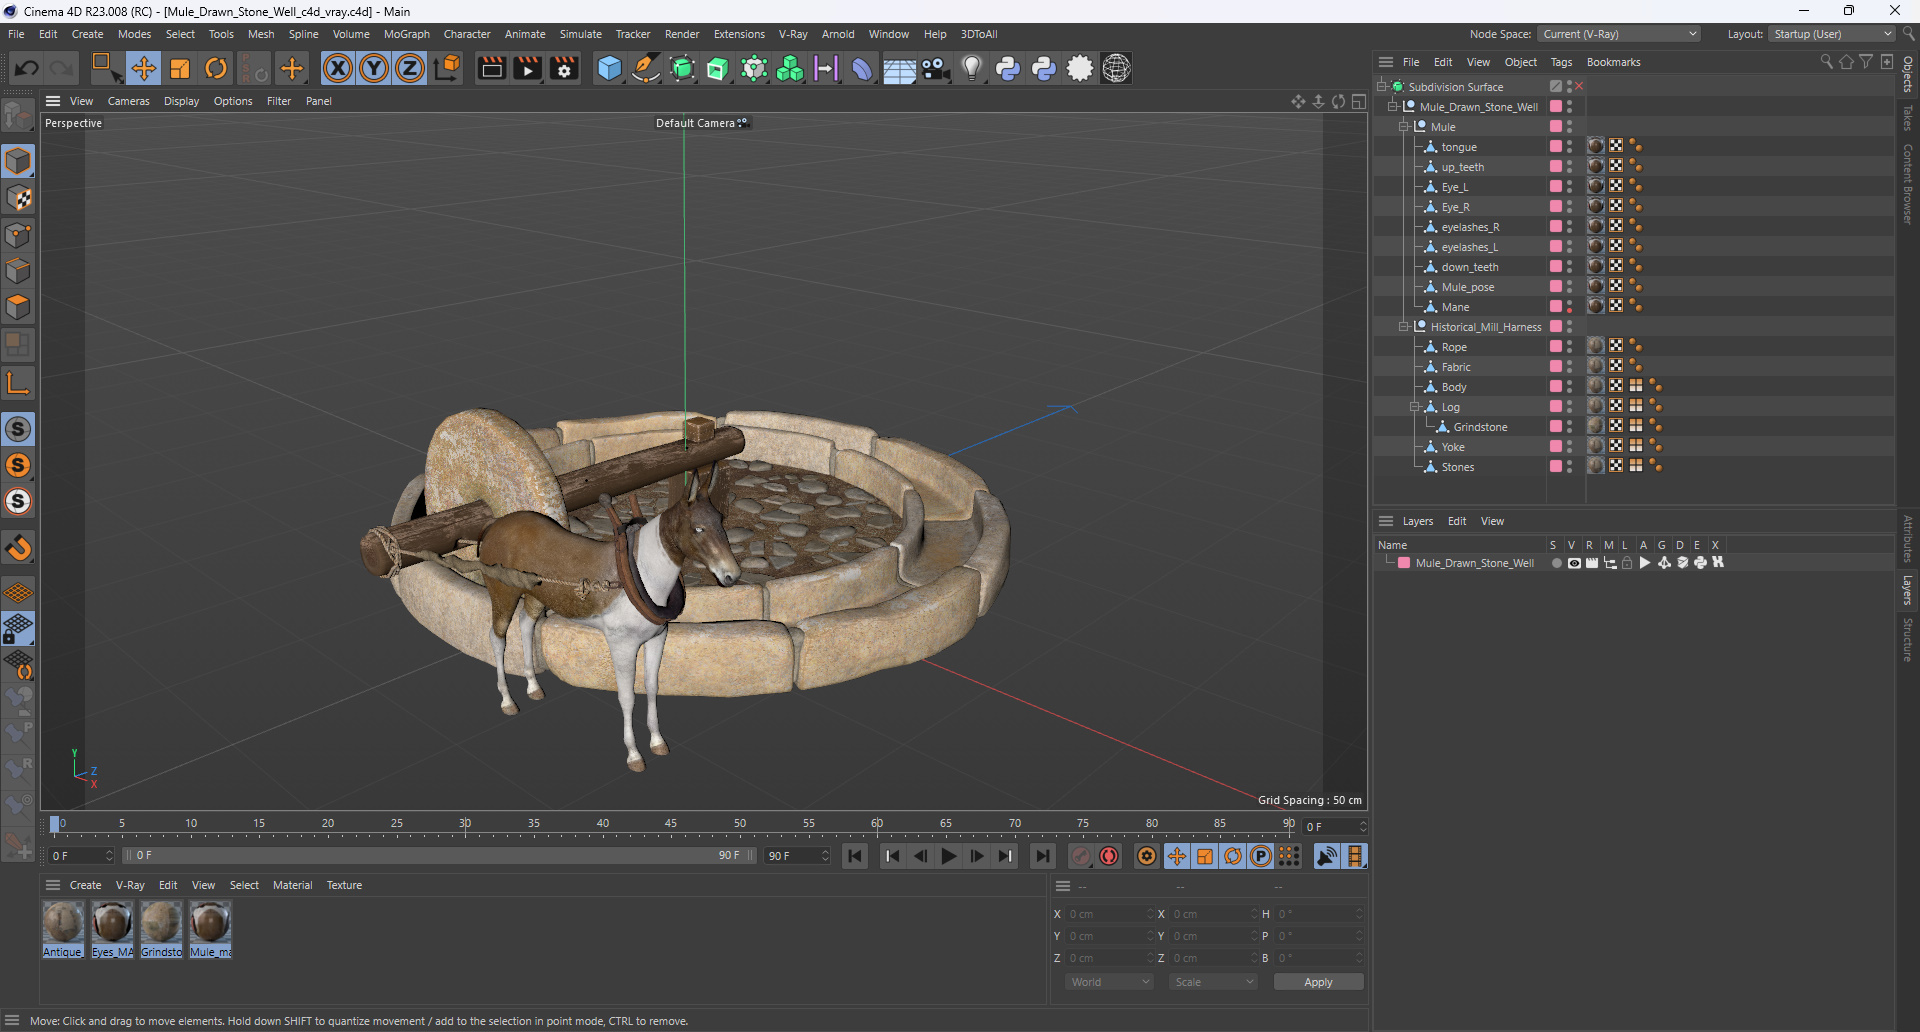Collapse Historical_Mill_Harness group
Screen dimensions: 1920x1032
[1404, 327]
